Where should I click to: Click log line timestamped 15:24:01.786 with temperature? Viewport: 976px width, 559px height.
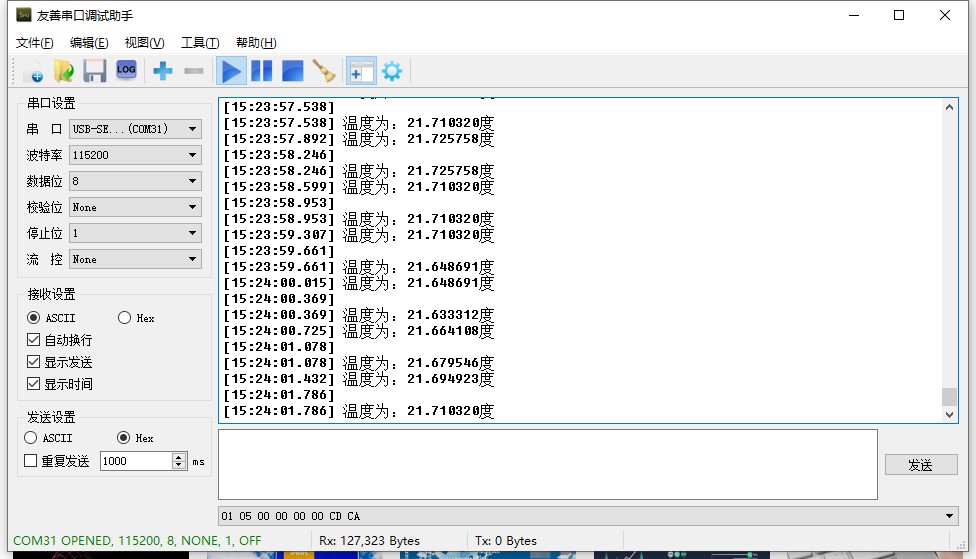click(359, 411)
